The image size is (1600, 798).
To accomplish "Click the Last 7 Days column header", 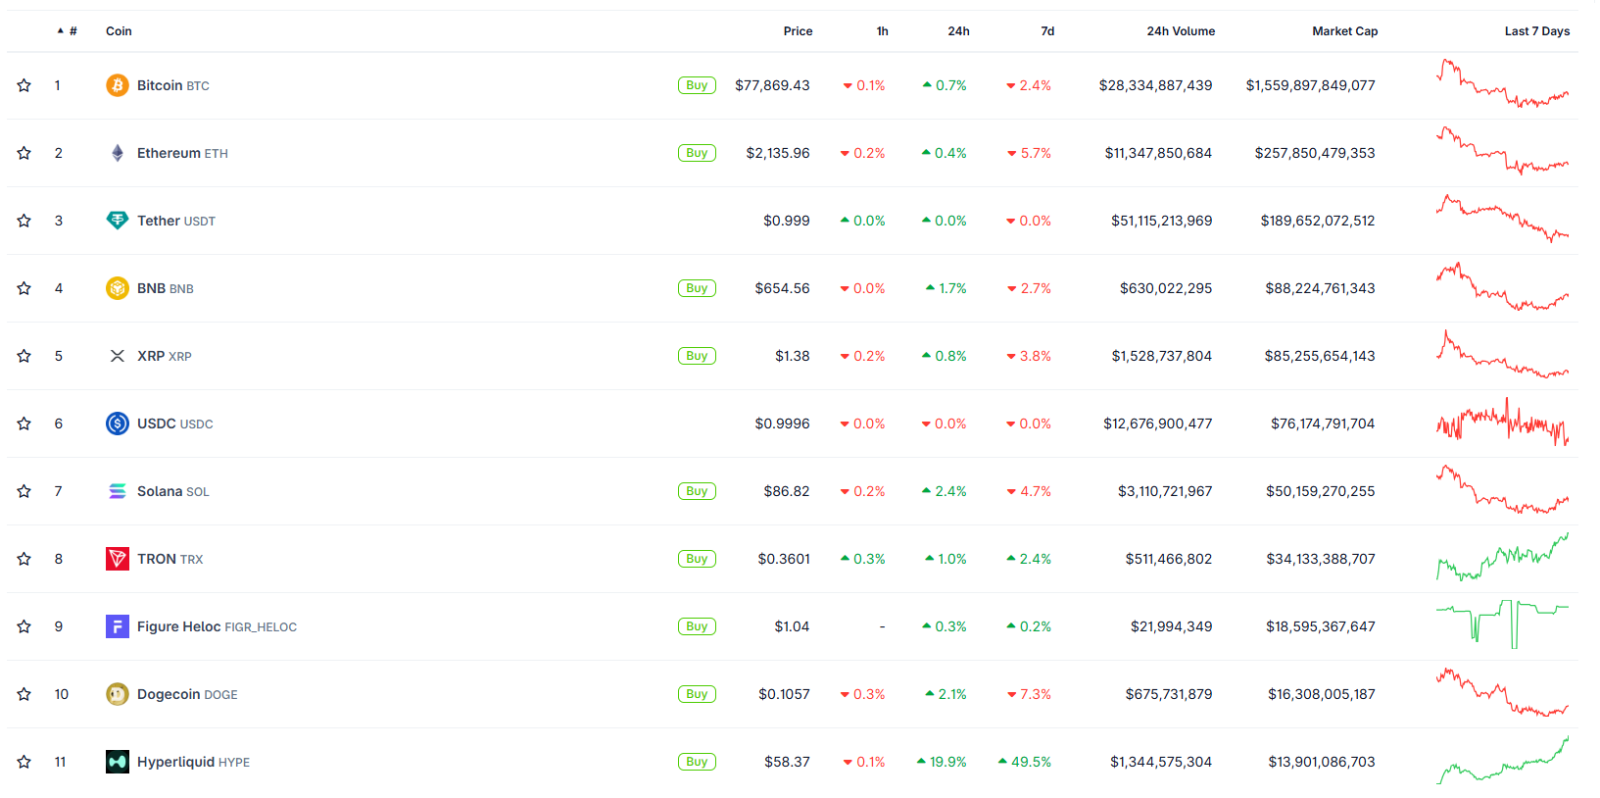I will tap(1537, 31).
